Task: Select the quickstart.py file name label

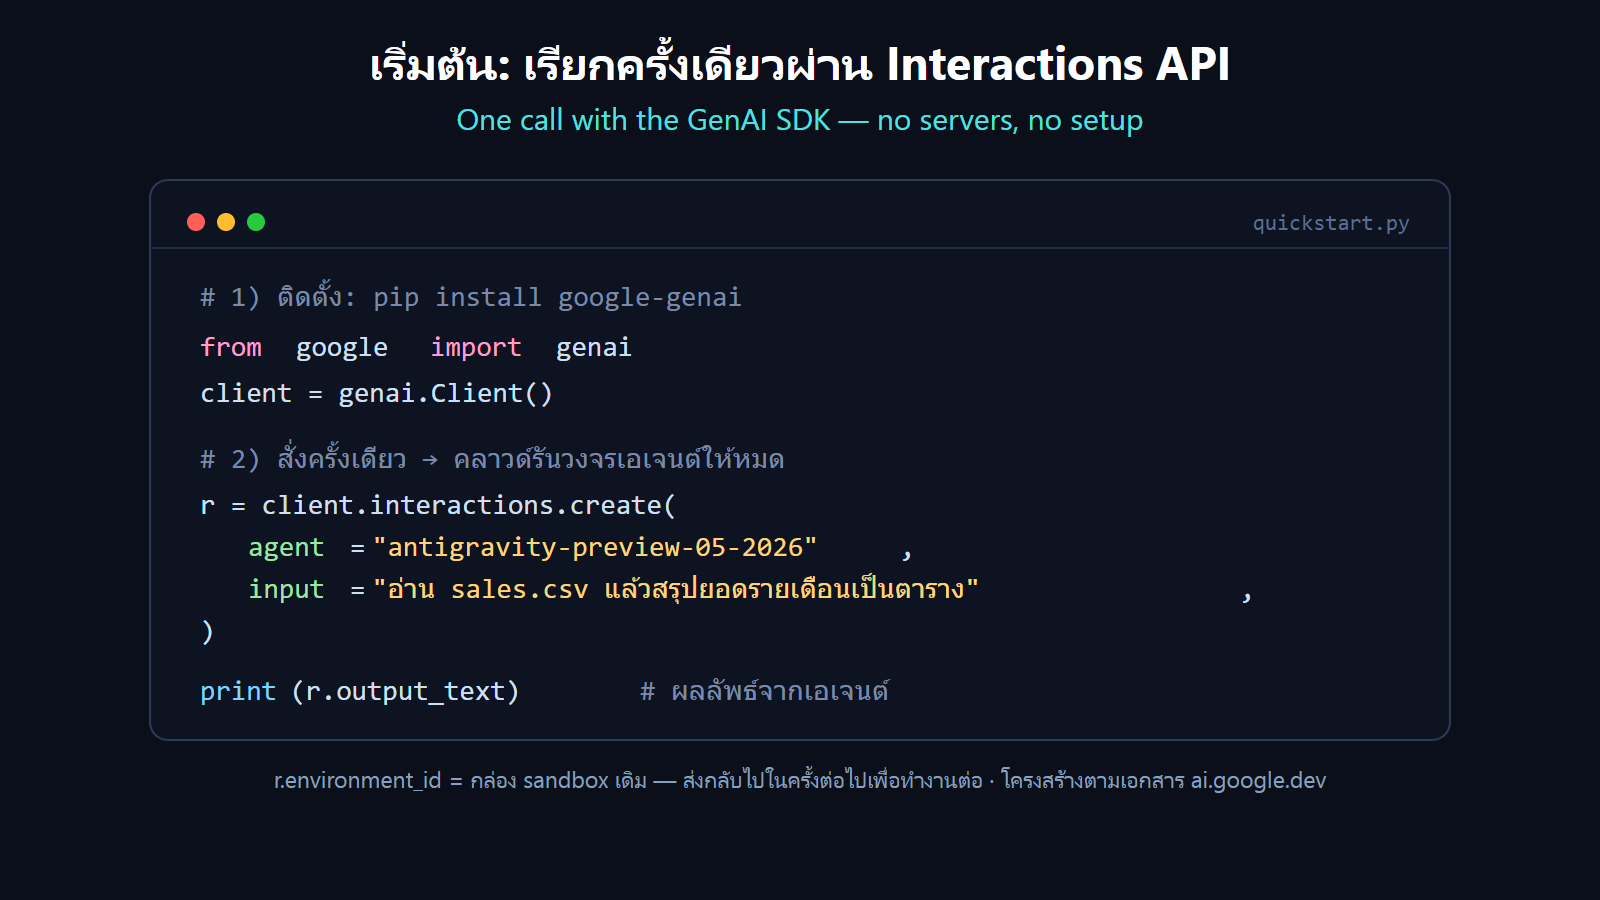Action: [1331, 223]
